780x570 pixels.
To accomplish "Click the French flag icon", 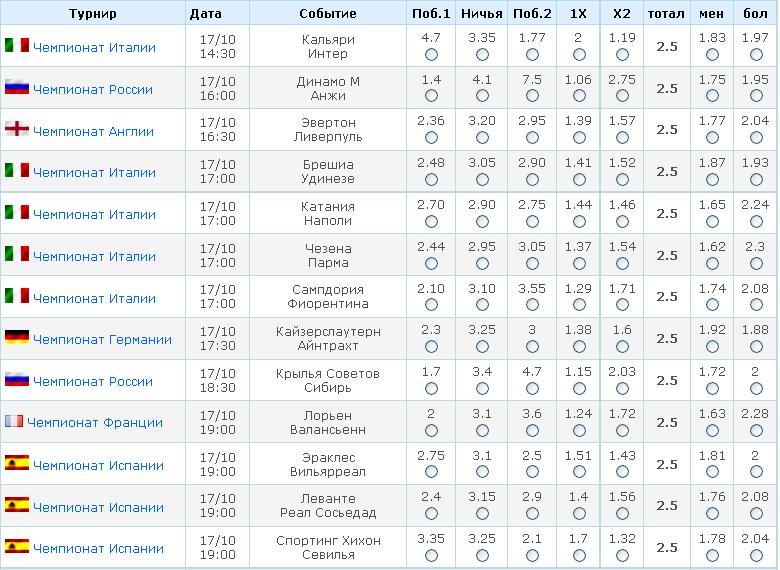I will 14,421.
